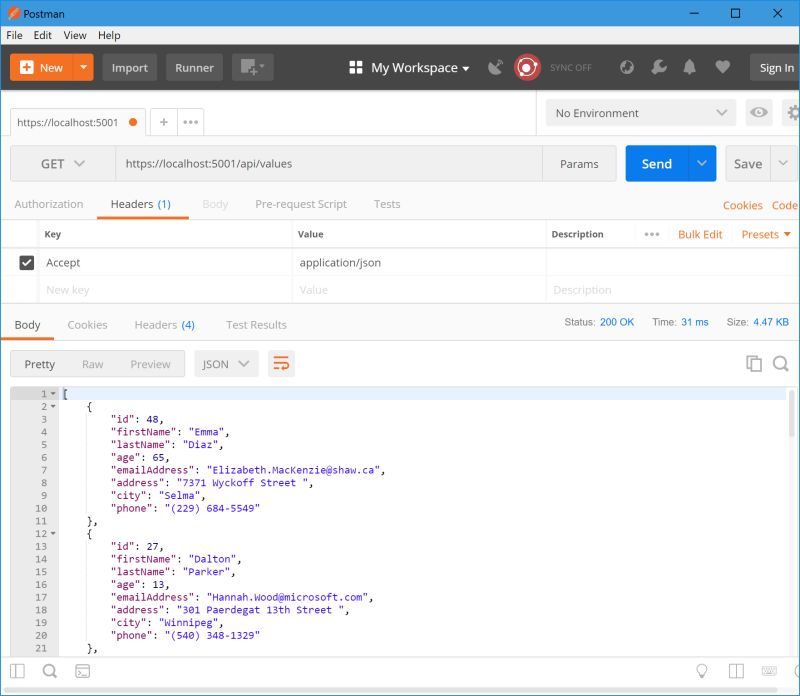Image resolution: width=800 pixels, height=696 pixels.
Task: Copy the response body using the copy icon
Action: [x=755, y=364]
